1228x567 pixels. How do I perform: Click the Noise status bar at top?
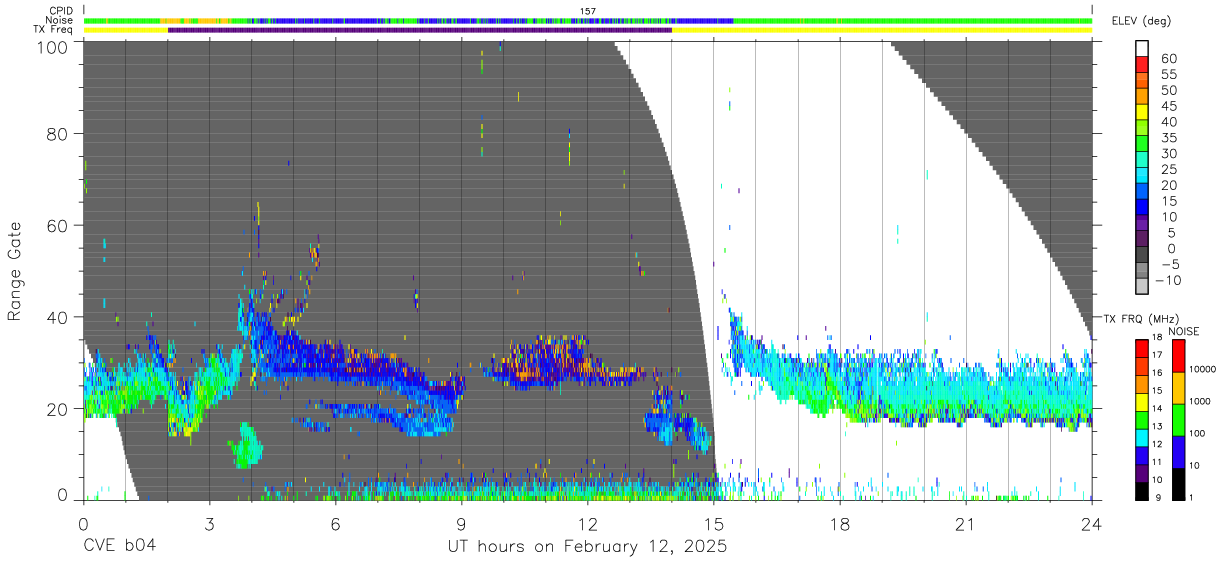click(x=588, y=20)
